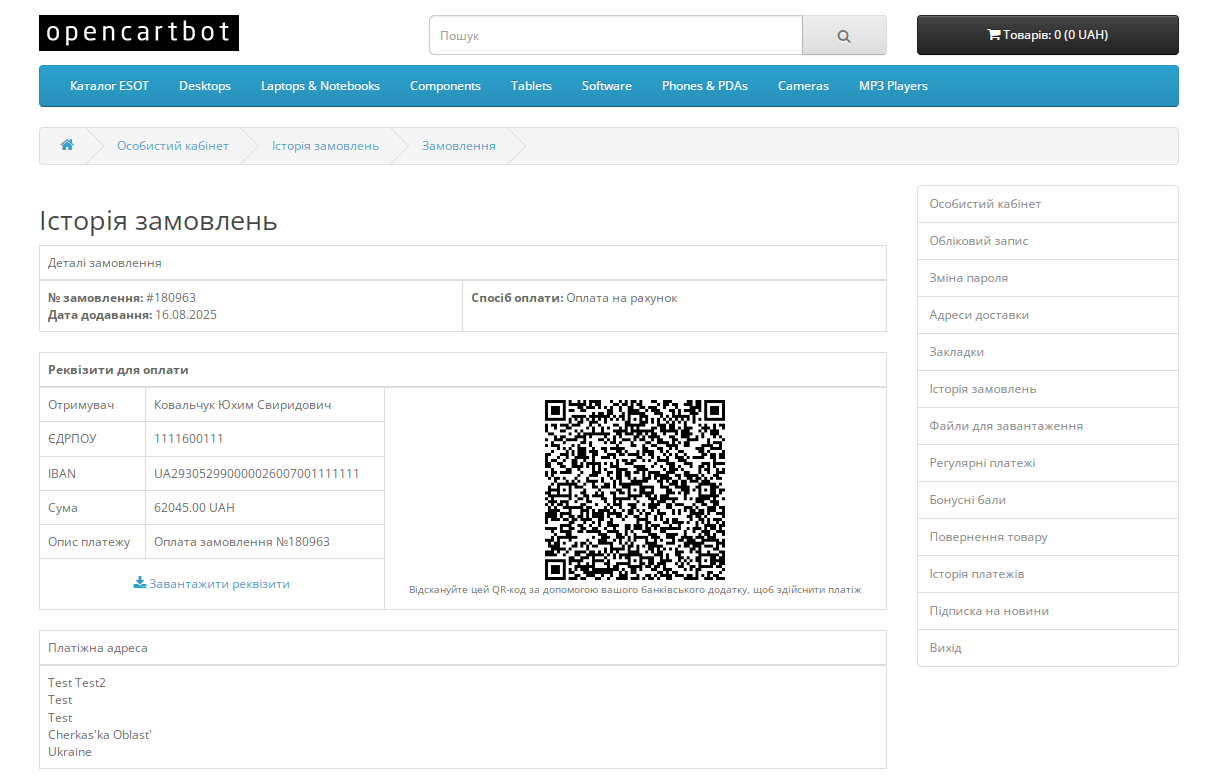Open the Components menu item

click(x=445, y=86)
